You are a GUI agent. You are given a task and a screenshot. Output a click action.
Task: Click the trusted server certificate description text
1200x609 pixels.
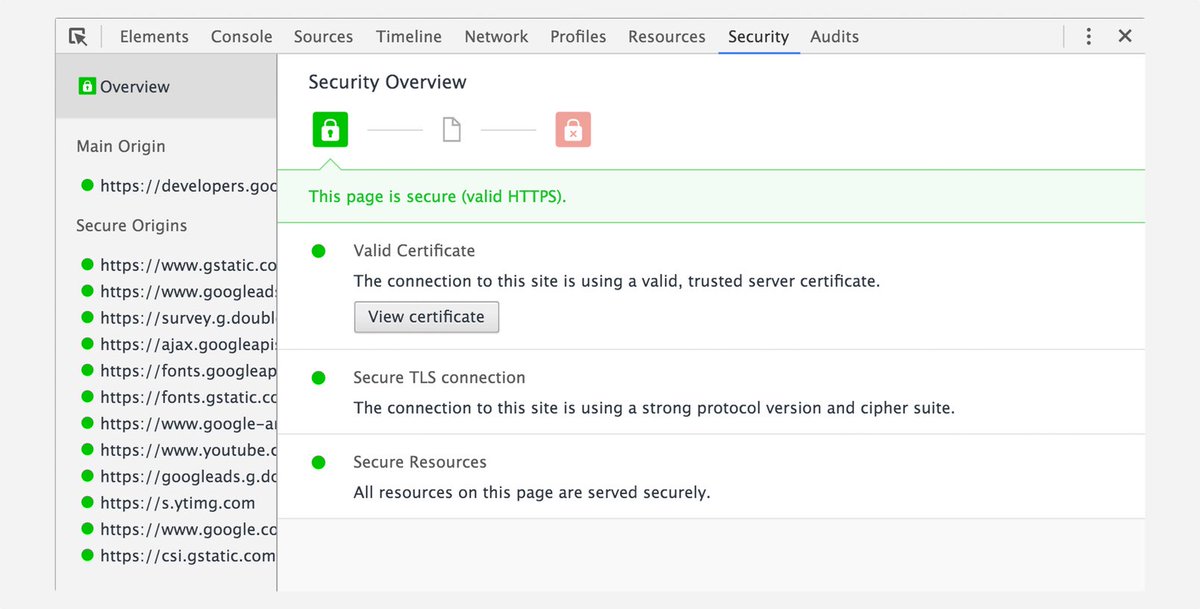coord(617,281)
